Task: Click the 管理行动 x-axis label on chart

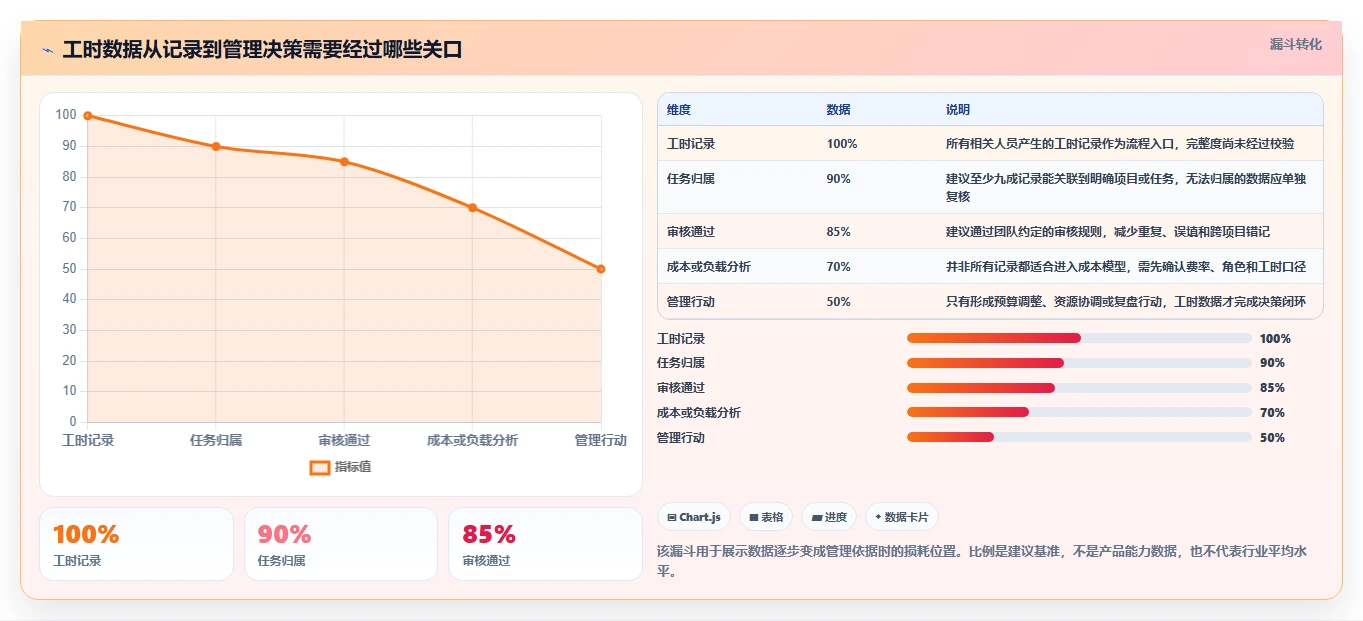Action: pos(601,440)
